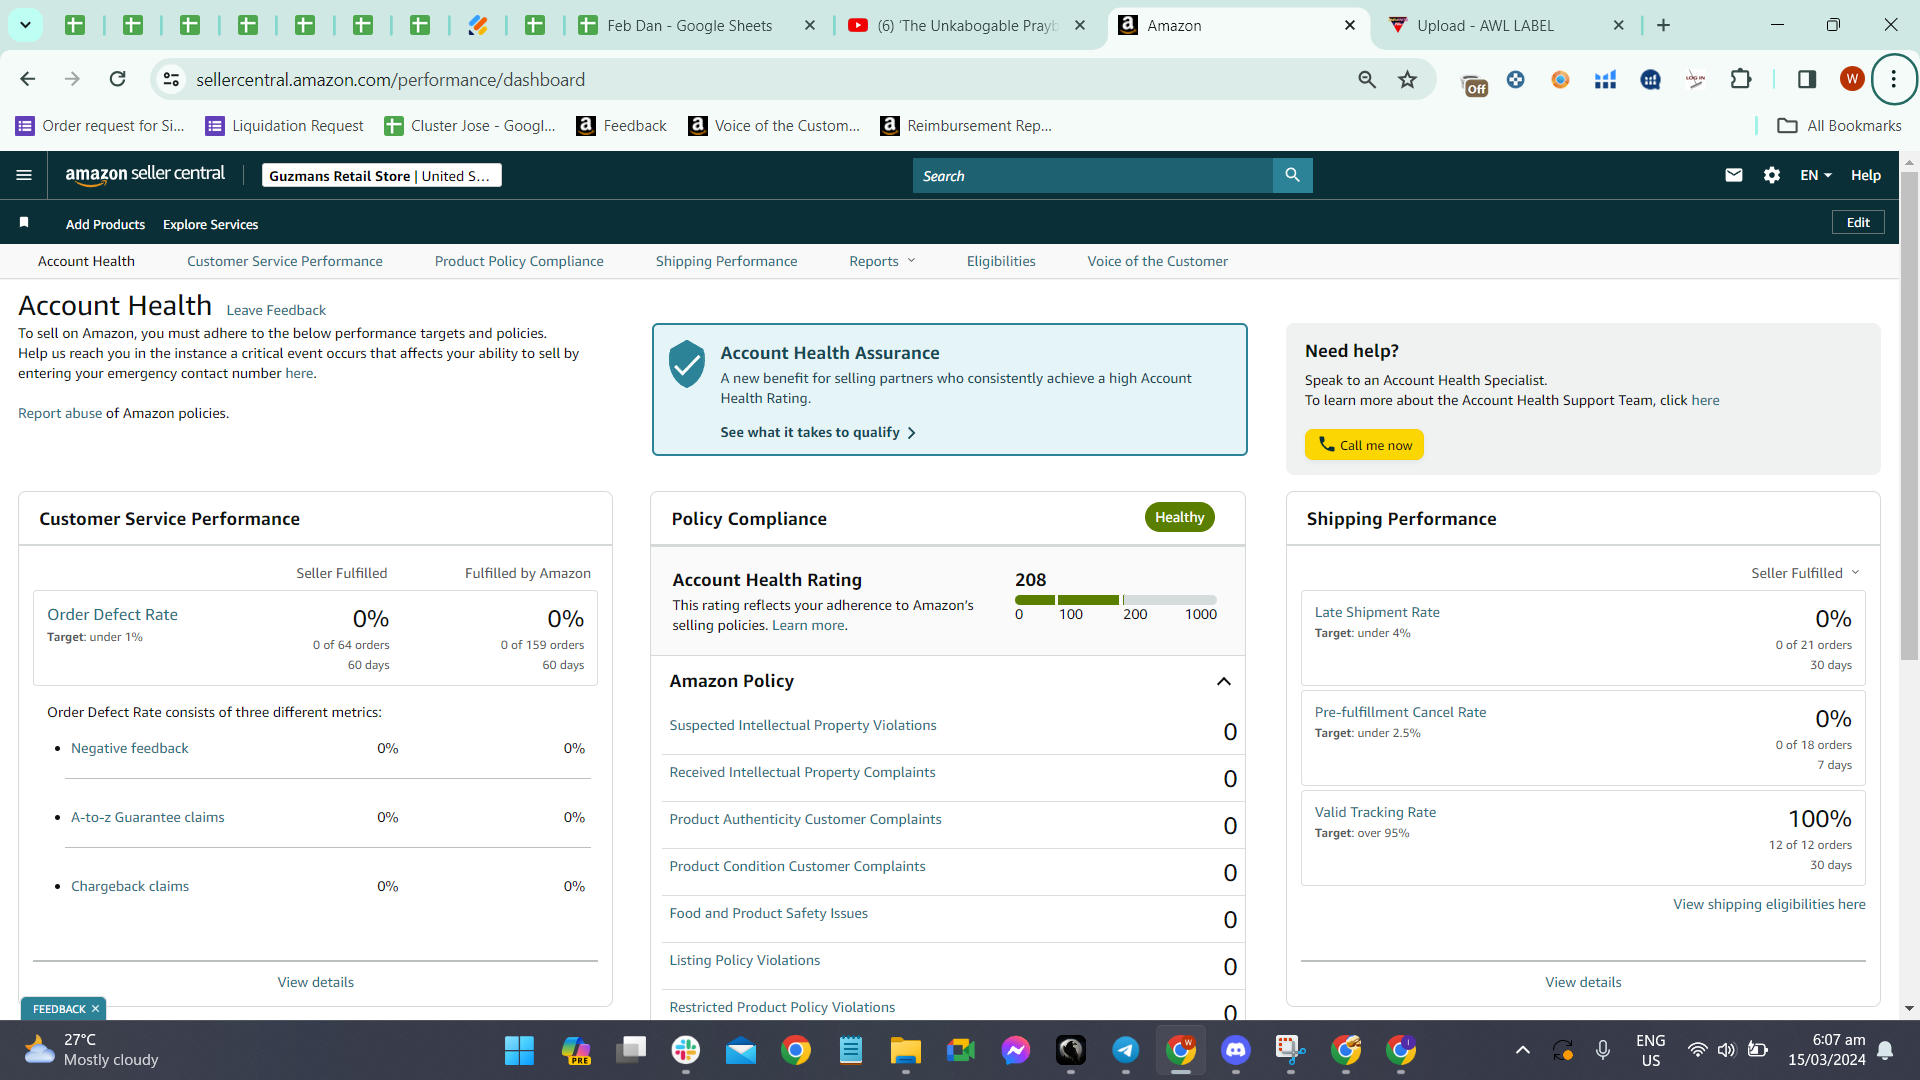The height and width of the screenshot is (1080, 1920).
Task: Show hidden system tray icons
Action: 1522,1050
